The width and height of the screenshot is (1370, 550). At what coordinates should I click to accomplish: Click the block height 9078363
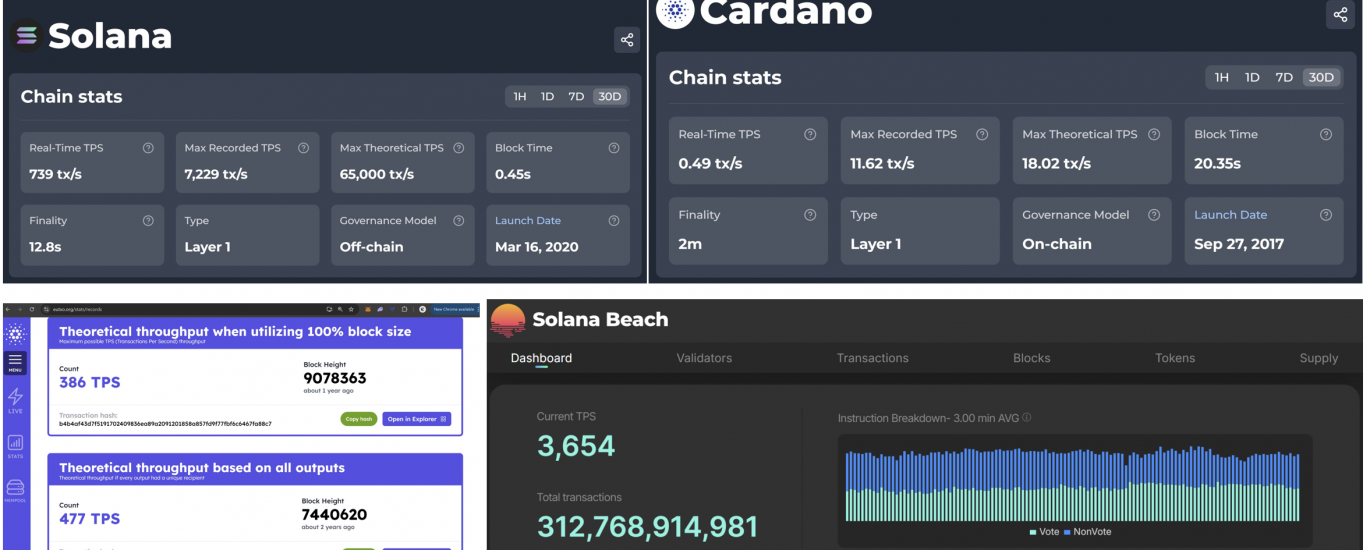pos(335,379)
